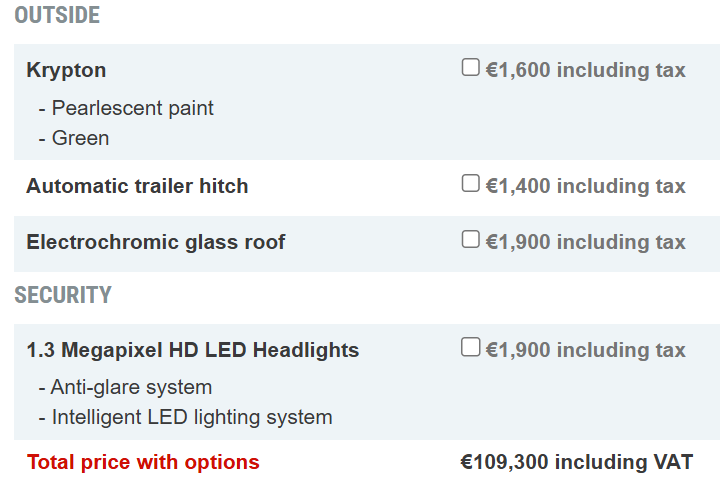This screenshot has height=478, width=720.
Task: Click the headlights €1,900 price text
Action: [x=585, y=350]
